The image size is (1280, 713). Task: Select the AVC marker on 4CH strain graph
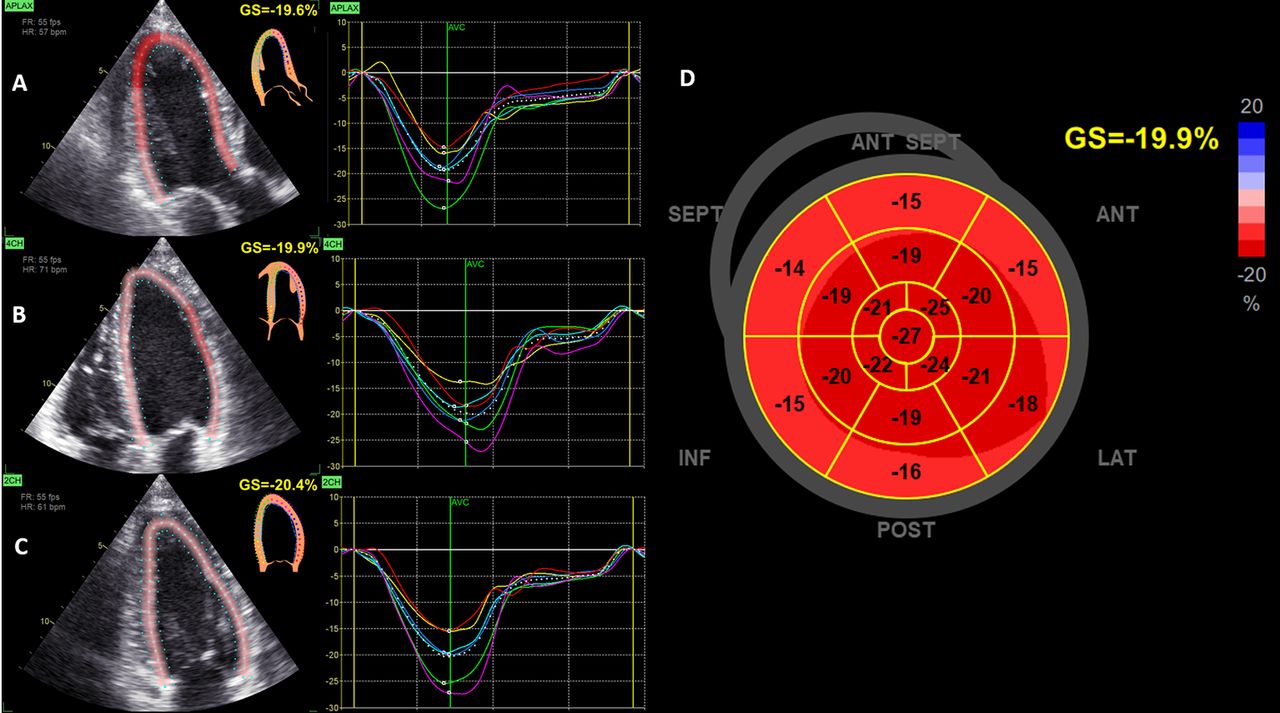pyautogui.click(x=475, y=265)
